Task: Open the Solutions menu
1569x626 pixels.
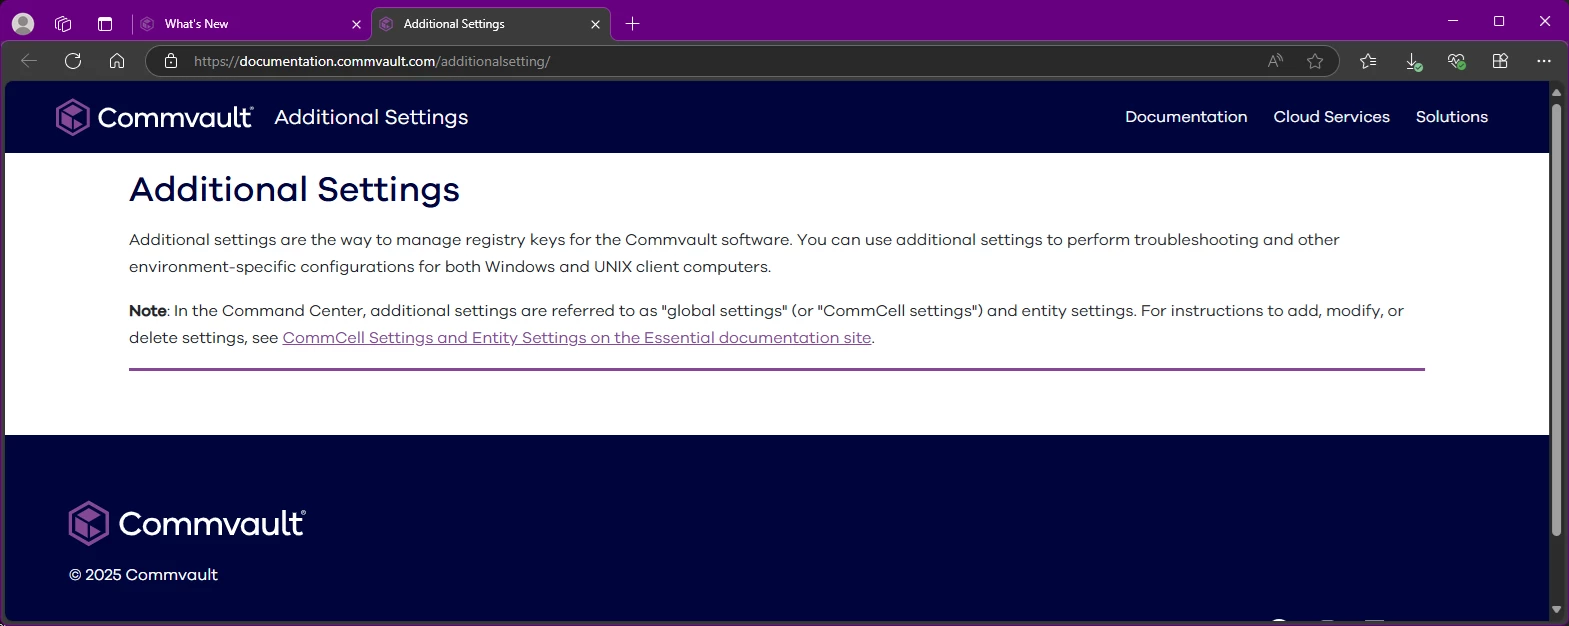Action: [x=1452, y=117]
